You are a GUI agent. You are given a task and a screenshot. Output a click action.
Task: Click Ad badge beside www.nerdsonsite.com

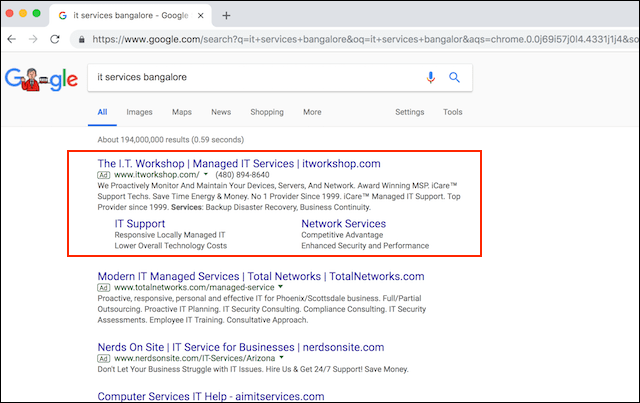(x=104, y=359)
